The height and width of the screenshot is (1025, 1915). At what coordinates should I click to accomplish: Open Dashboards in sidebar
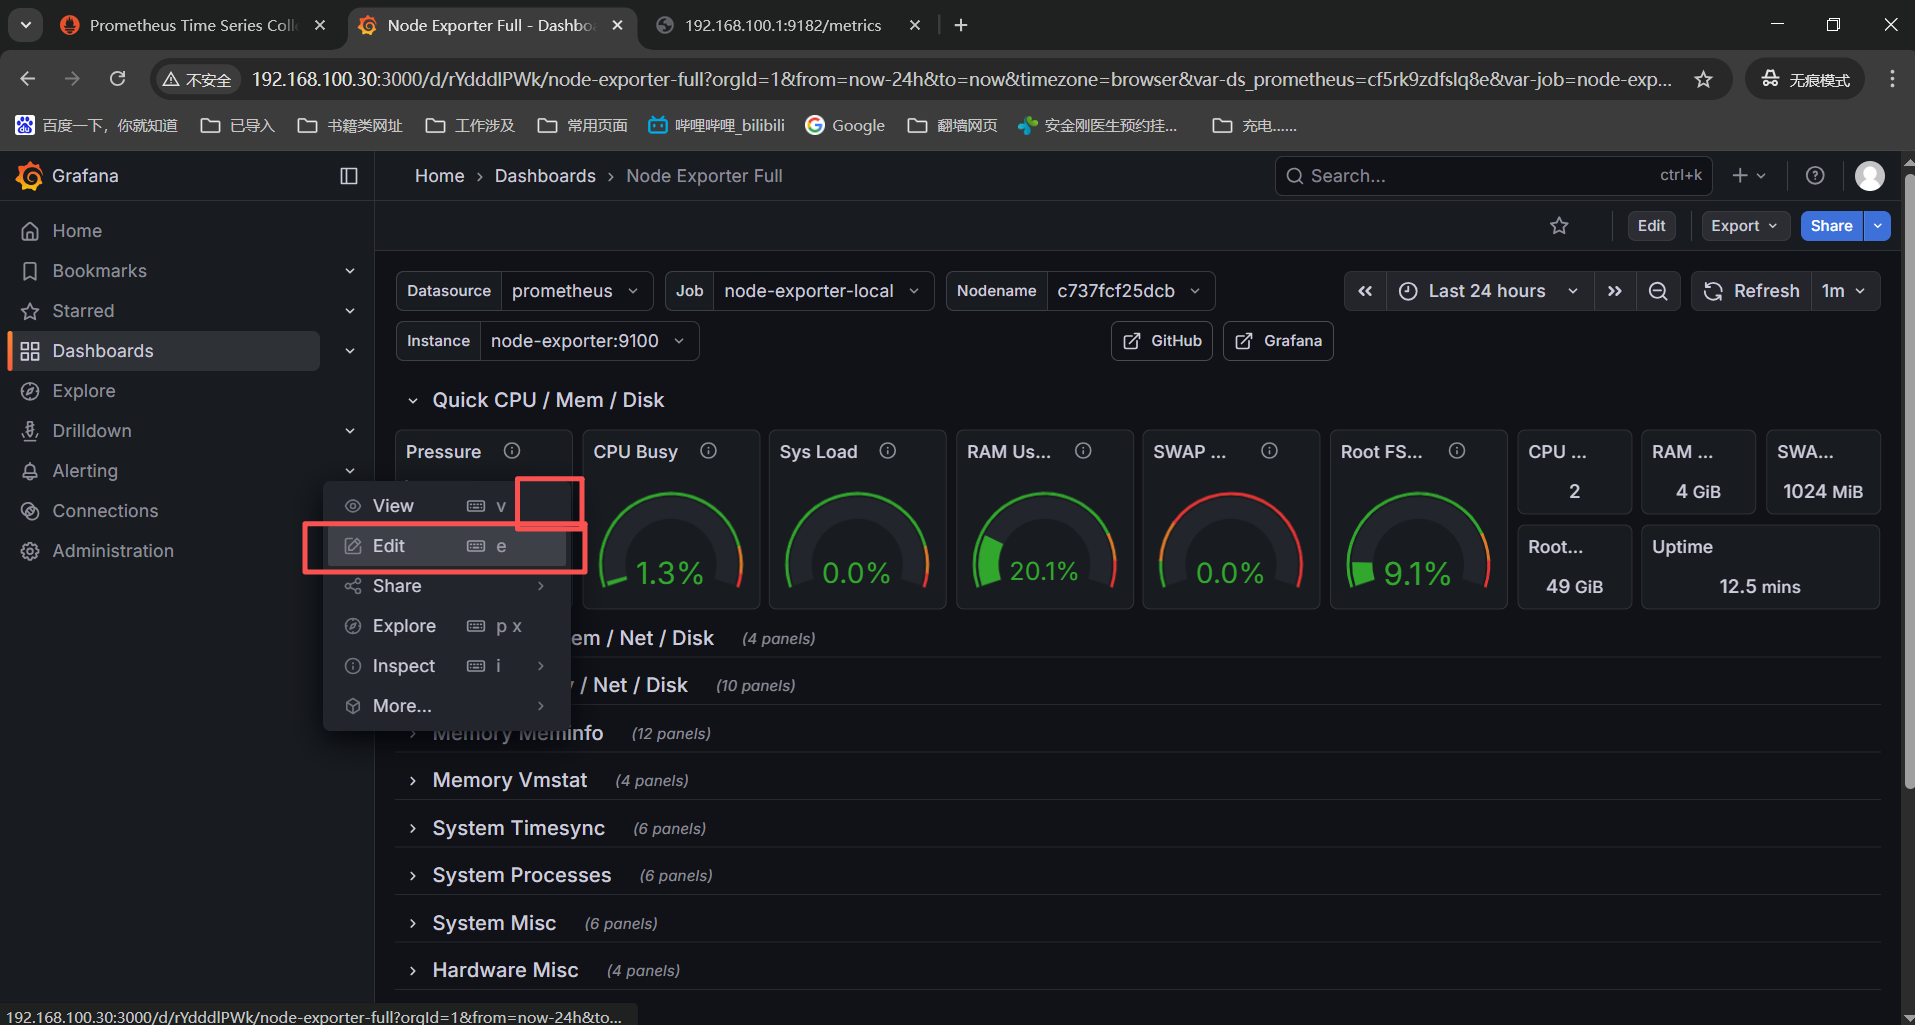tap(165, 351)
